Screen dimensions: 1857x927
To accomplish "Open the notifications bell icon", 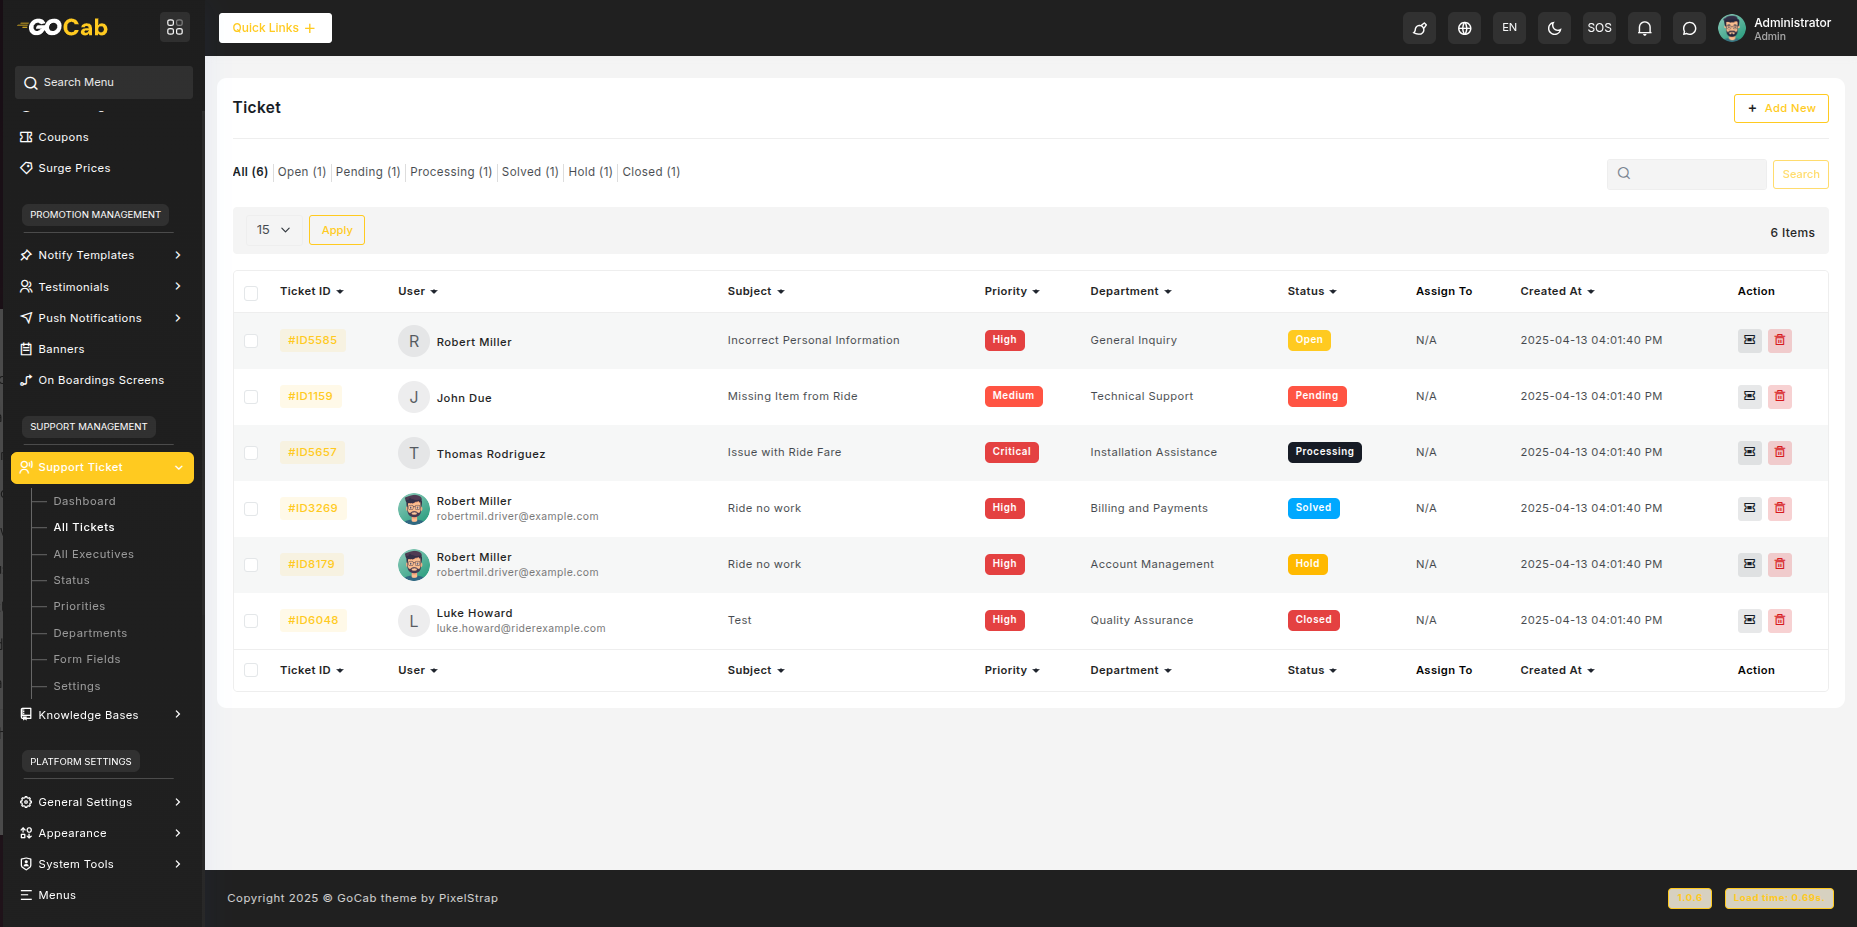I will pos(1644,28).
